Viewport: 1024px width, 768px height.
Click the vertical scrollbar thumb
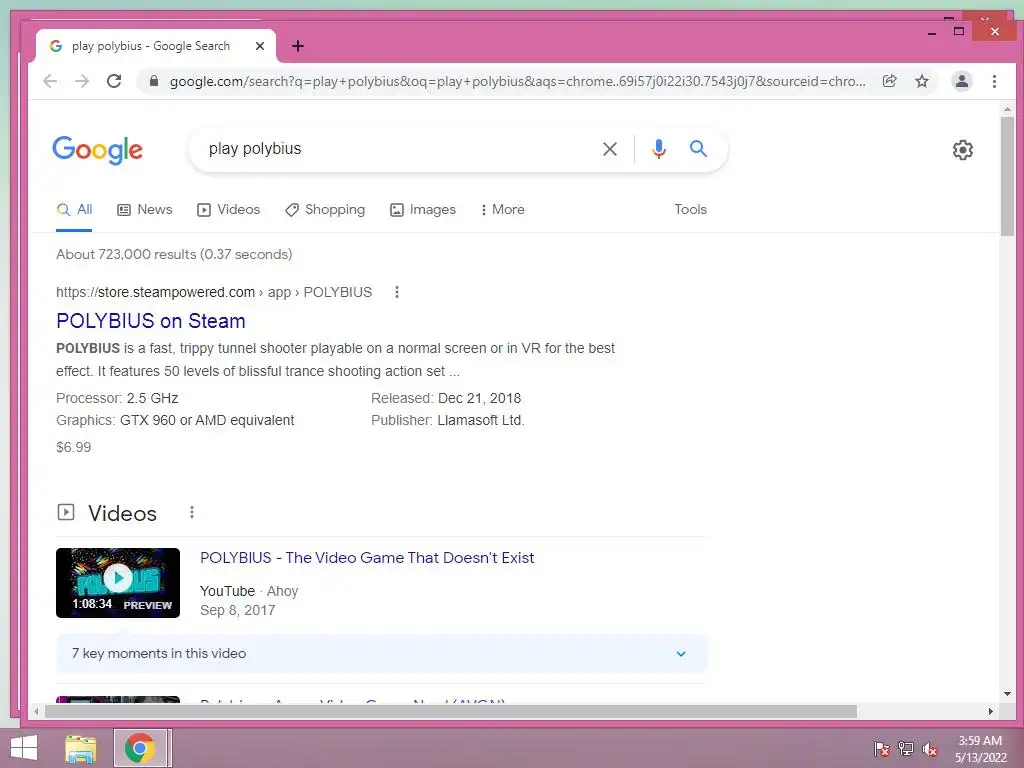pos(1007,176)
